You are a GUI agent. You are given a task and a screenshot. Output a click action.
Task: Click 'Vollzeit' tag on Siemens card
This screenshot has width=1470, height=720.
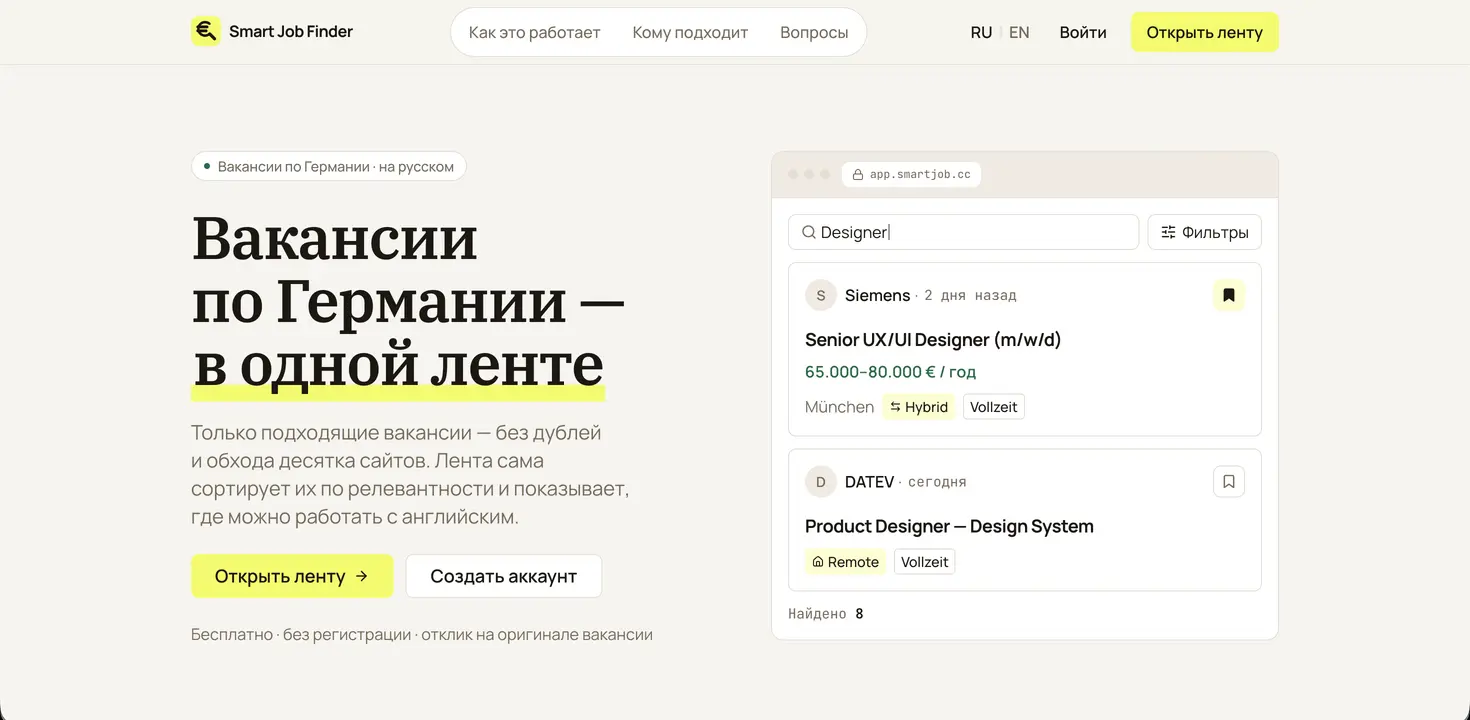[x=994, y=407]
